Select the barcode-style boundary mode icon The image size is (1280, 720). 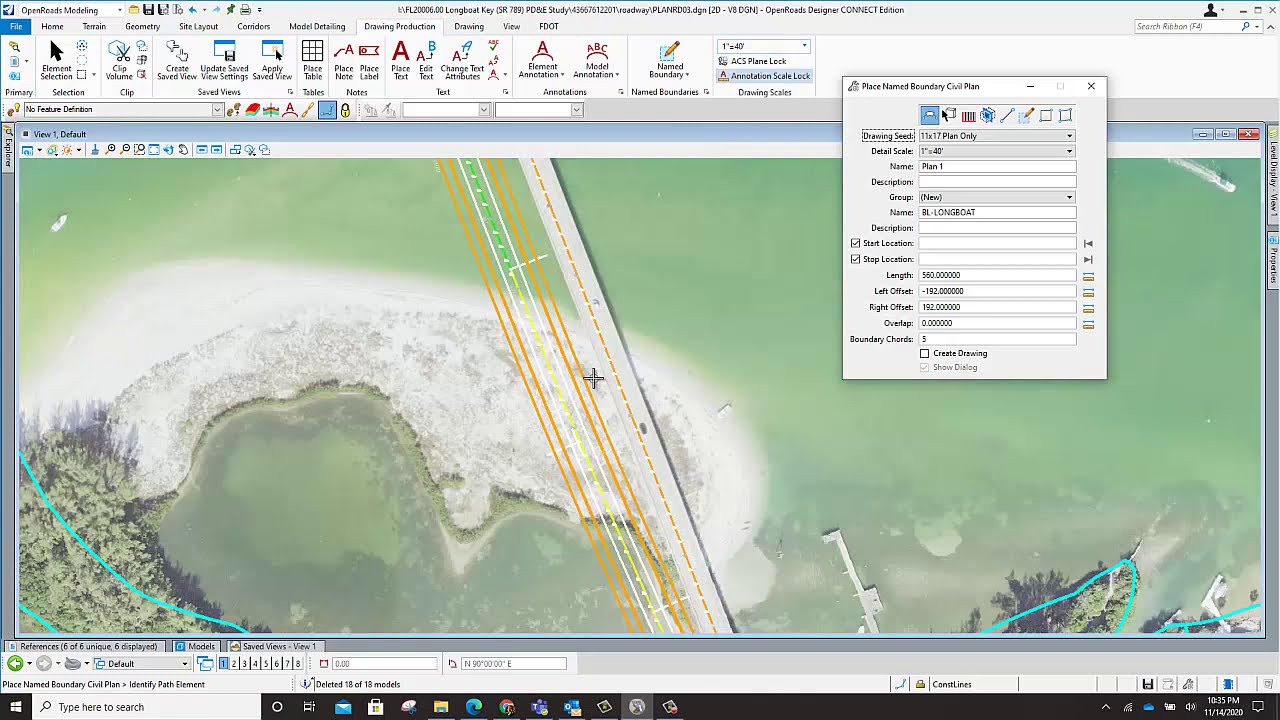coord(968,115)
